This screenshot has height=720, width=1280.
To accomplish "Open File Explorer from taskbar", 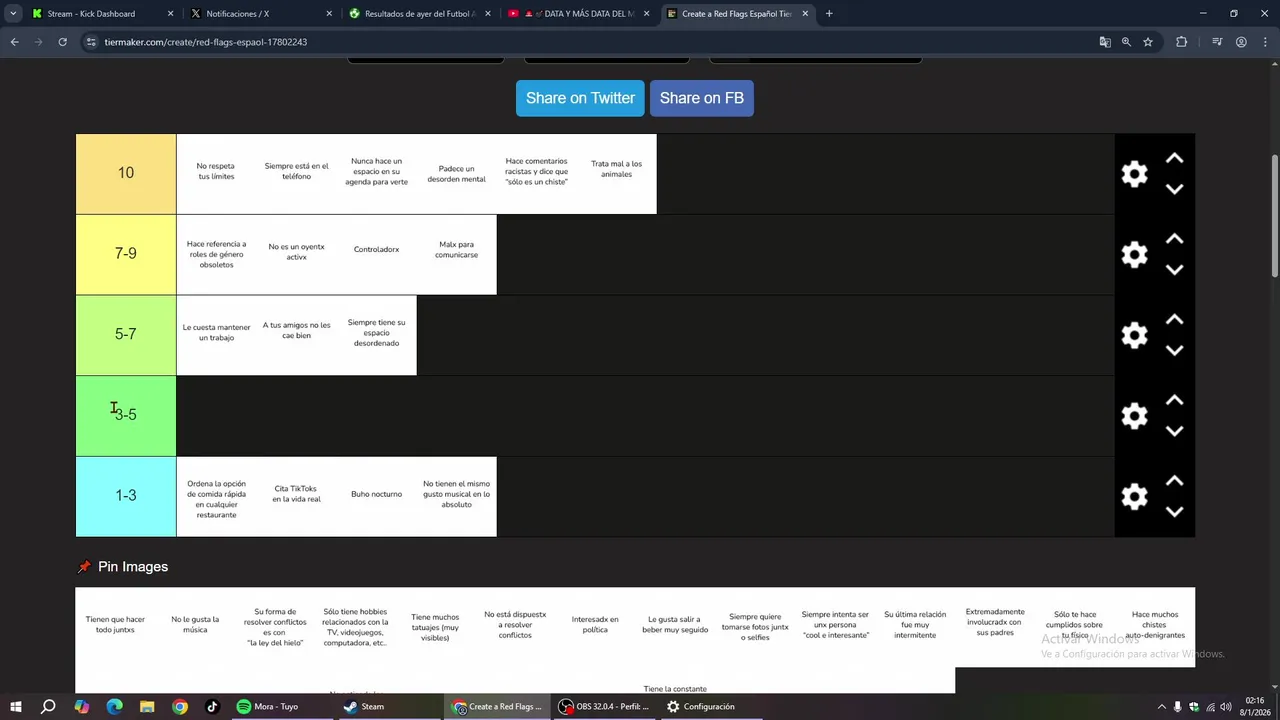I will [x=147, y=707].
